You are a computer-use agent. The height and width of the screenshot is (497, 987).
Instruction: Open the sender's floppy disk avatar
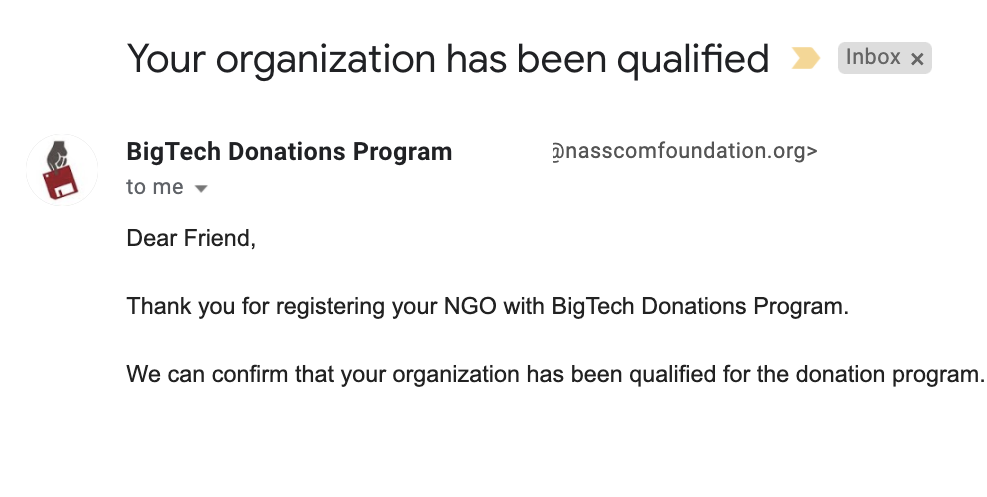point(62,169)
